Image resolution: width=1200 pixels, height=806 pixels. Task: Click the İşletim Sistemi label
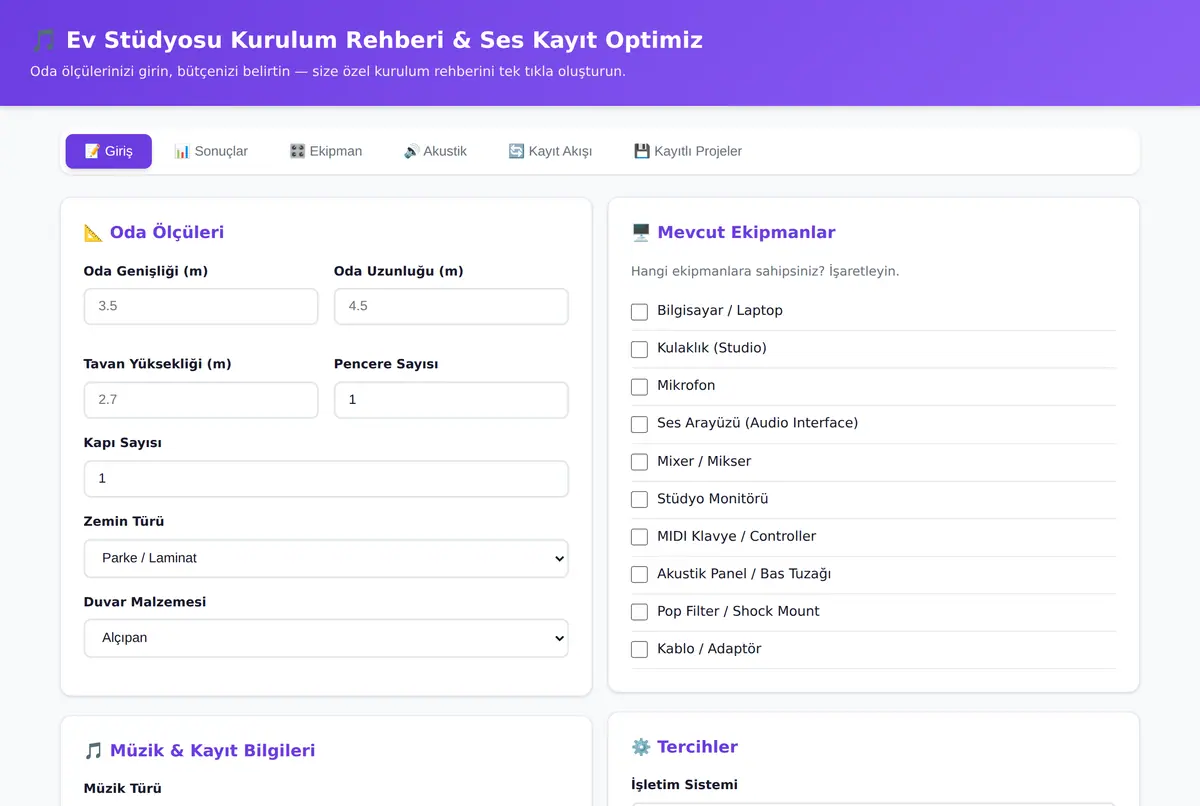click(685, 785)
